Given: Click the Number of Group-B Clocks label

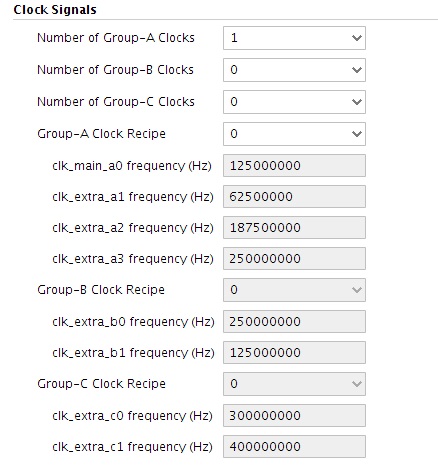Looking at the screenshot, I should 115,70.
